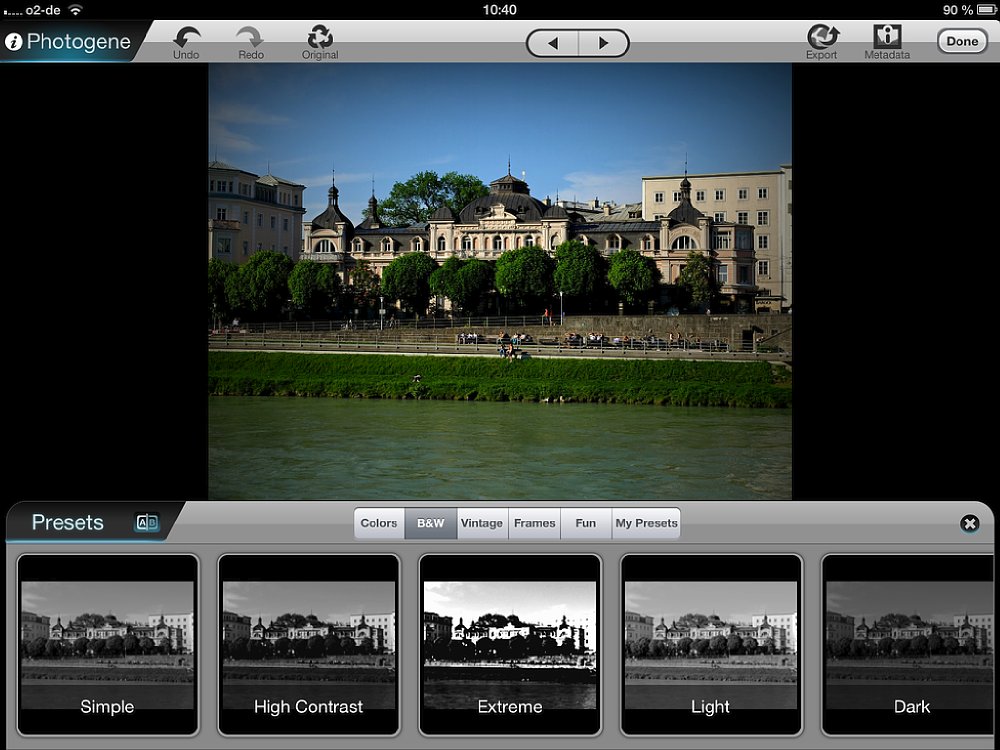1000x750 pixels.
Task: Close the Presets panel
Action: pyautogui.click(x=969, y=523)
